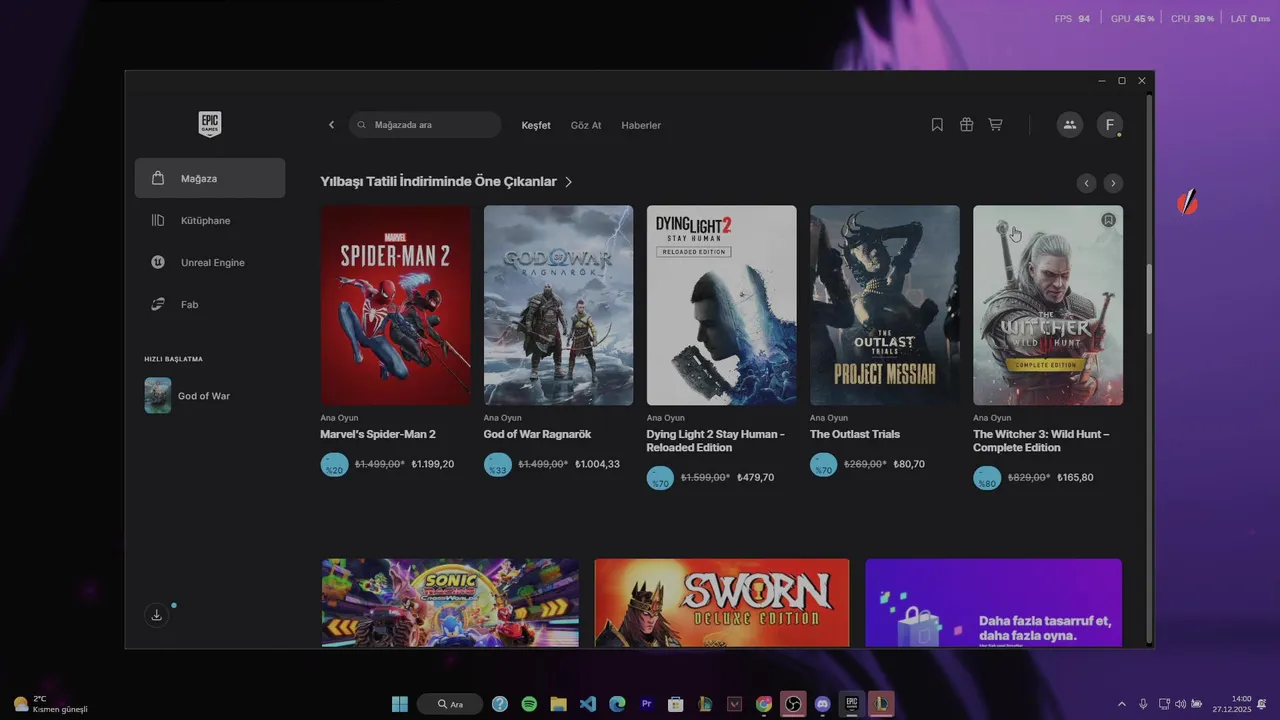This screenshot has height=720, width=1280.
Task: Click the Mağazada ara search field
Action: (x=425, y=125)
